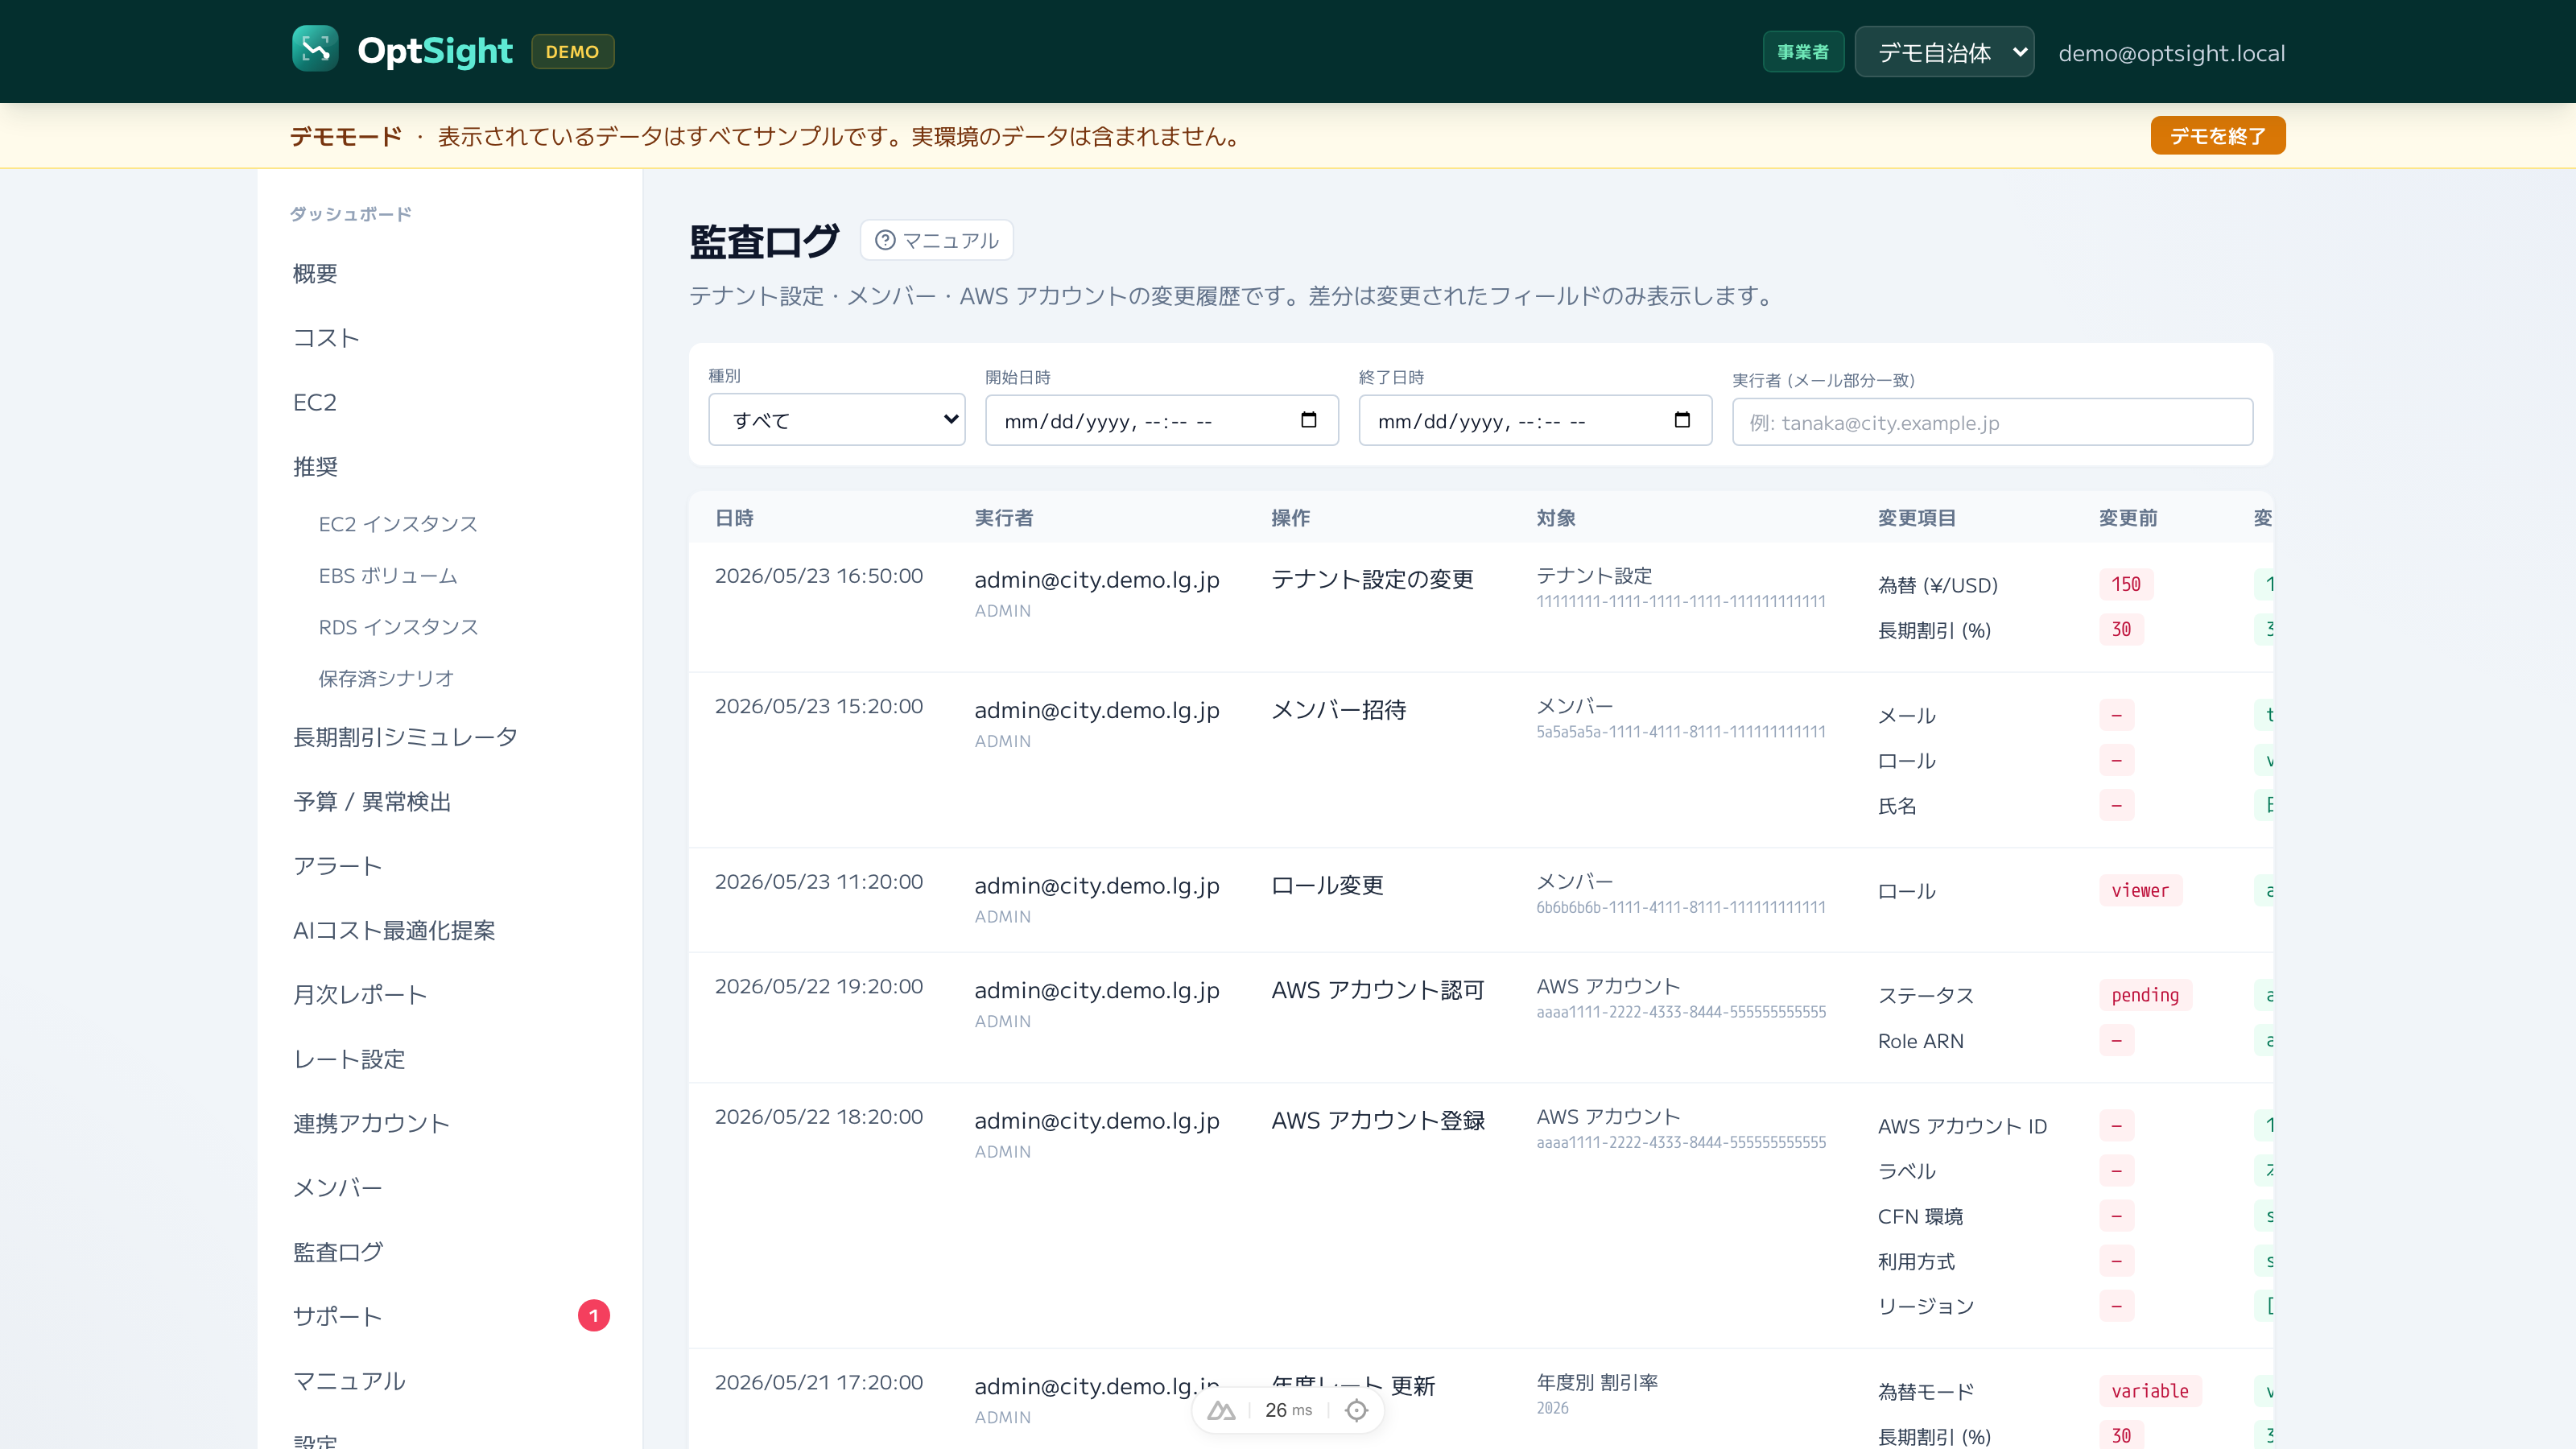Open レート設定 page
2576x1449 pixels.
pyautogui.click(x=349, y=1059)
